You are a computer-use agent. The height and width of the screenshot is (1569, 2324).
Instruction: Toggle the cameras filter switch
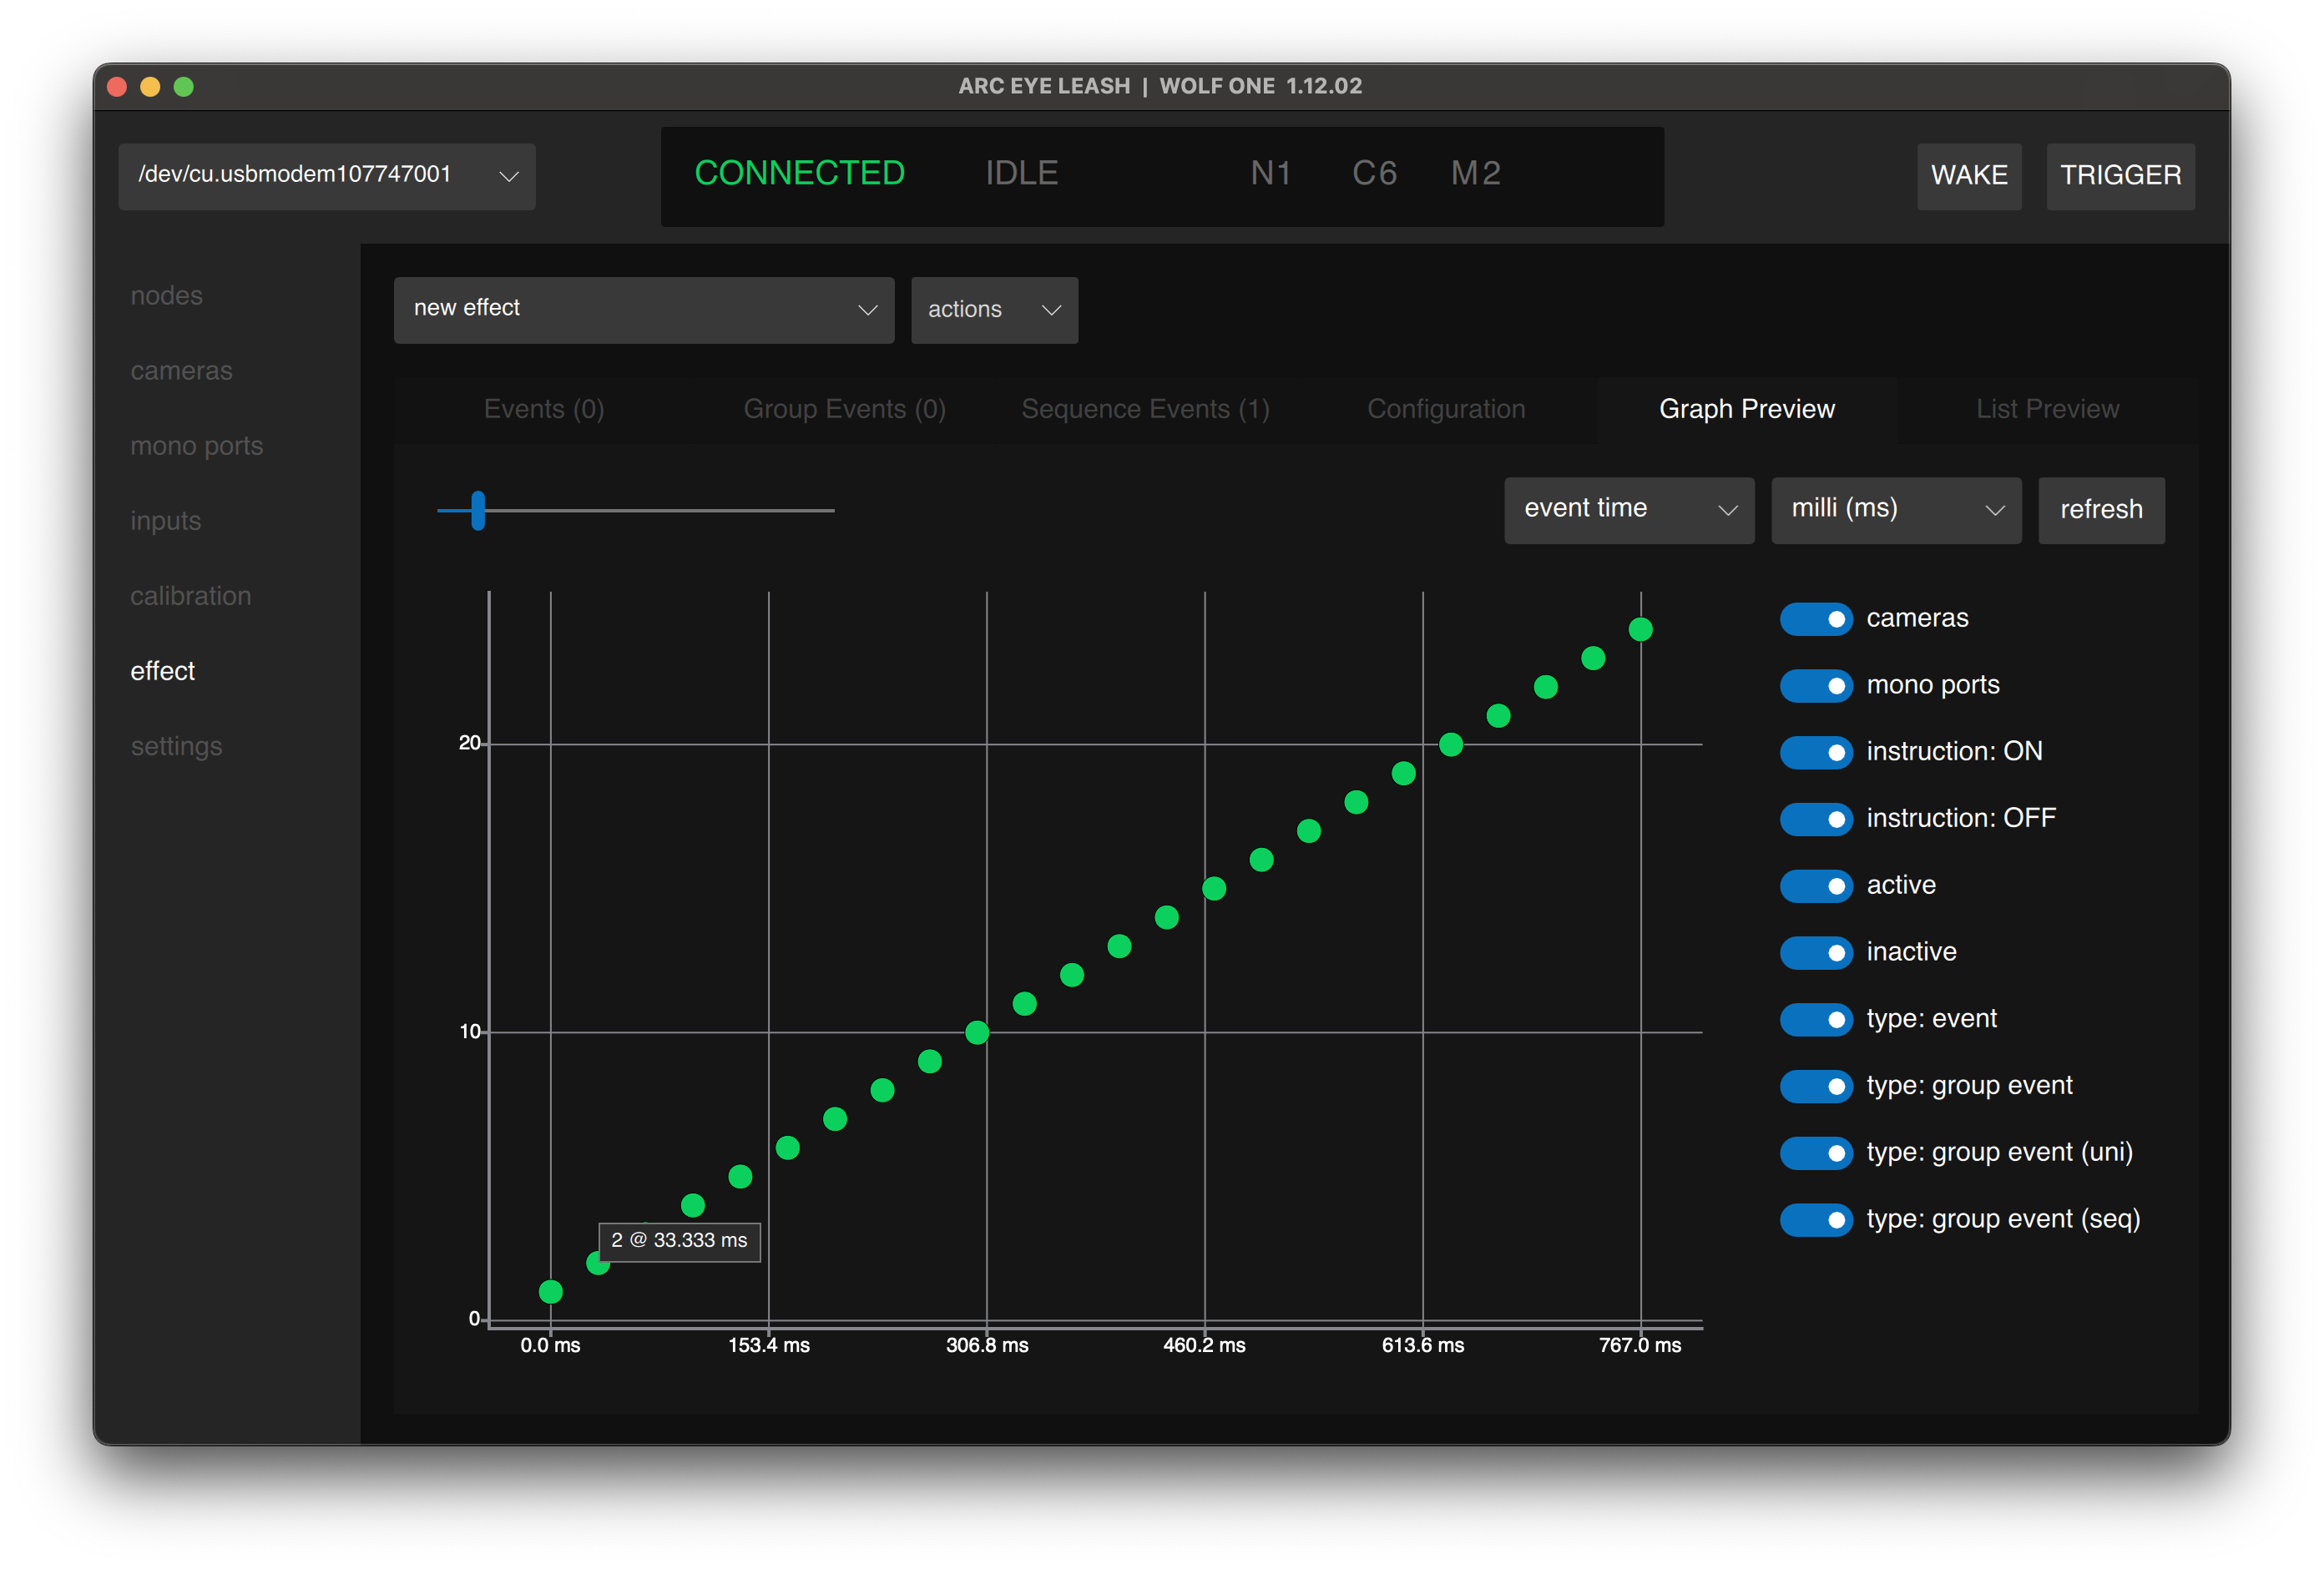(x=1815, y=619)
